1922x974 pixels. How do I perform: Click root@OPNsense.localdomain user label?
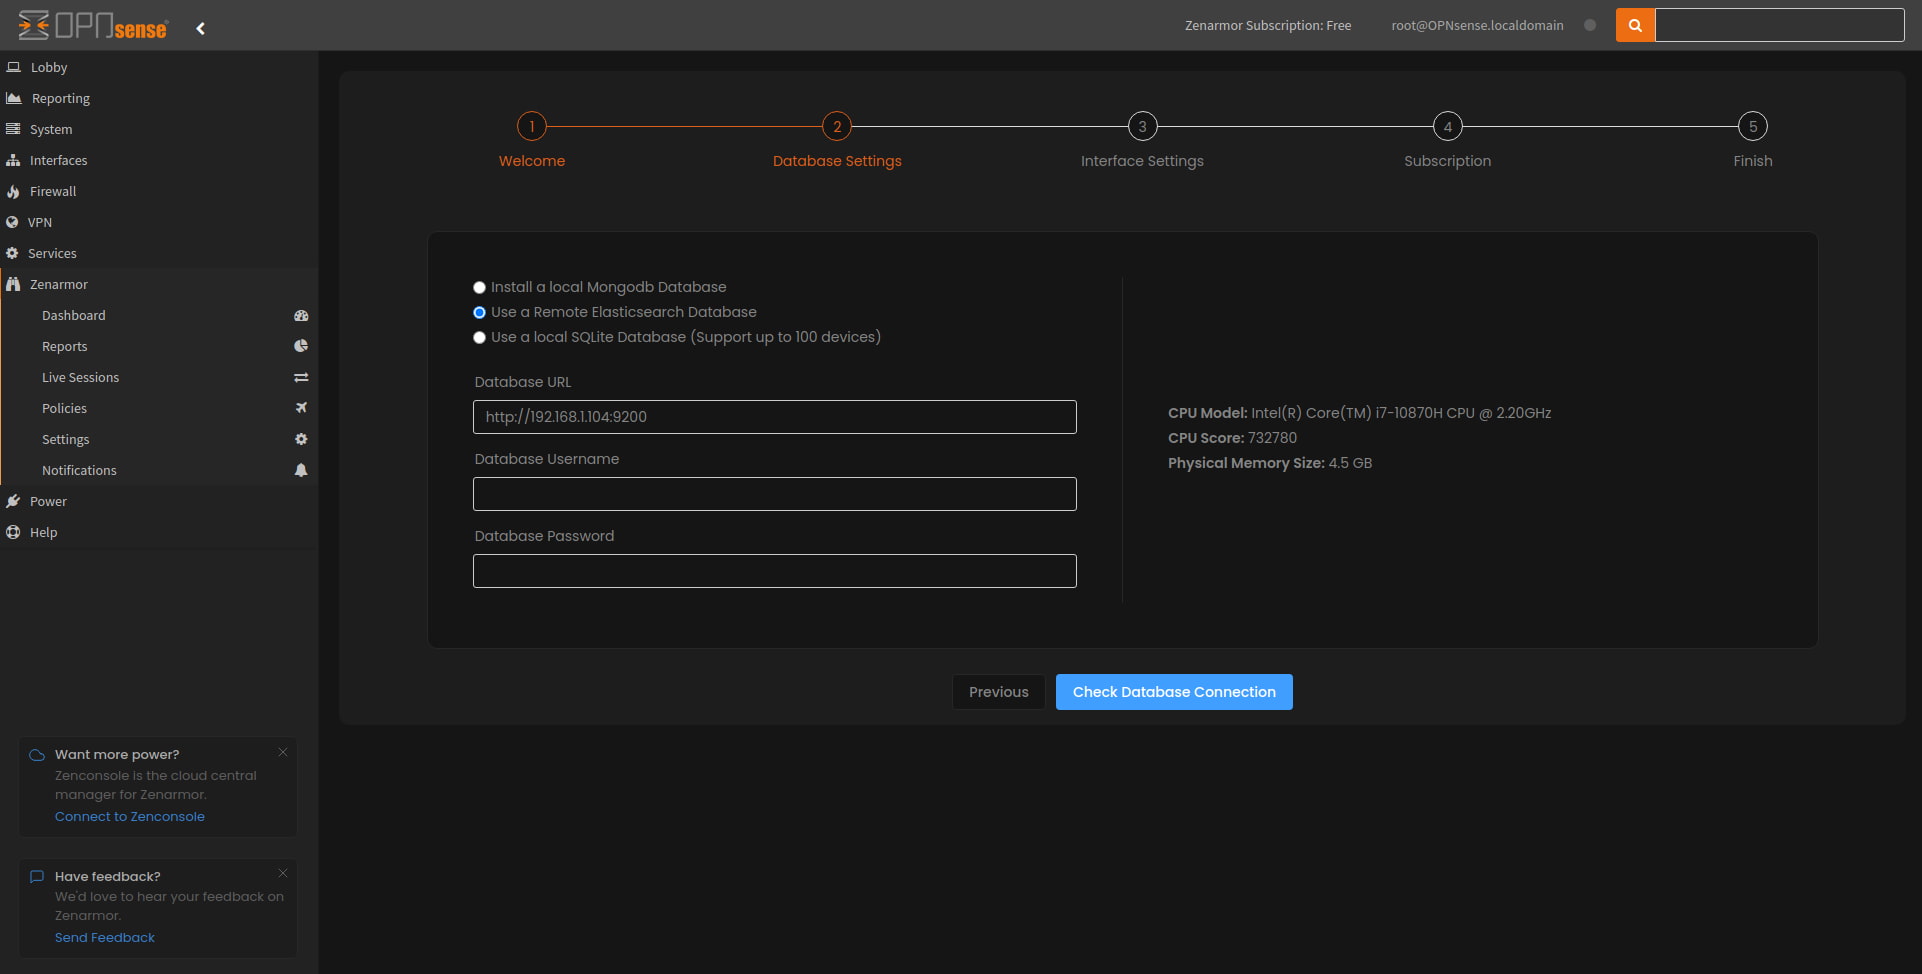click(1477, 25)
